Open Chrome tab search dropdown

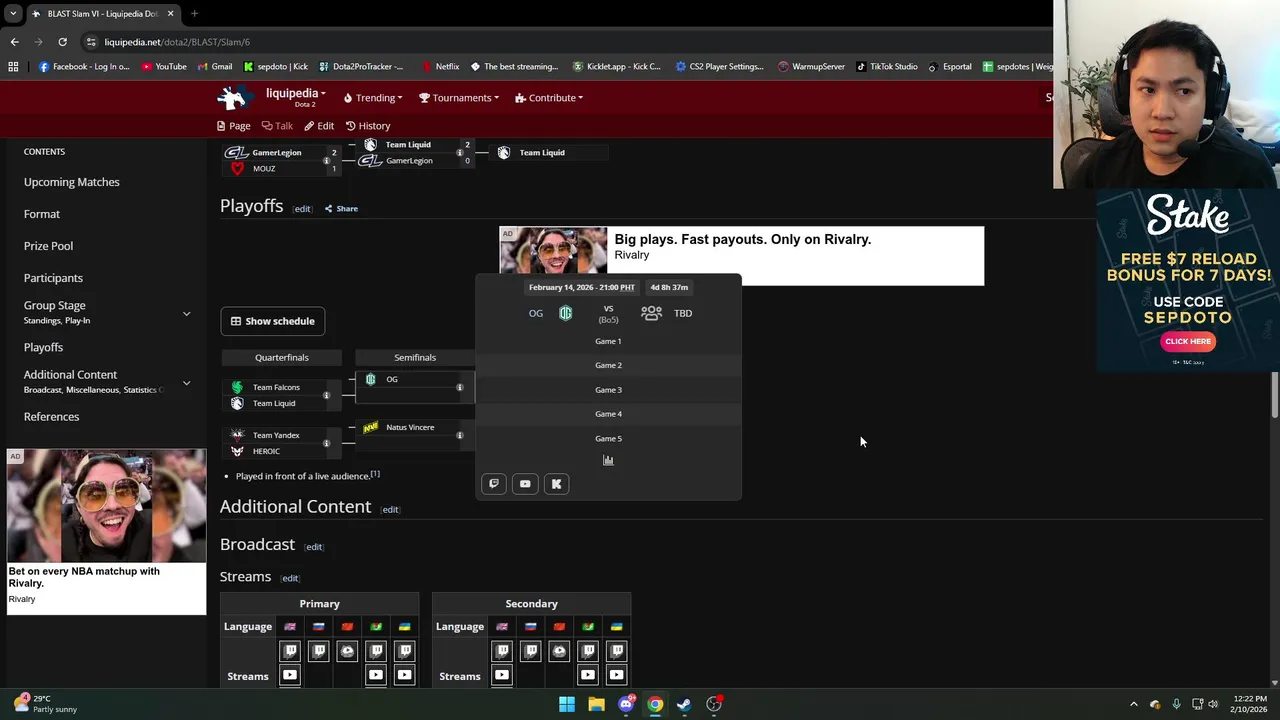13,13
